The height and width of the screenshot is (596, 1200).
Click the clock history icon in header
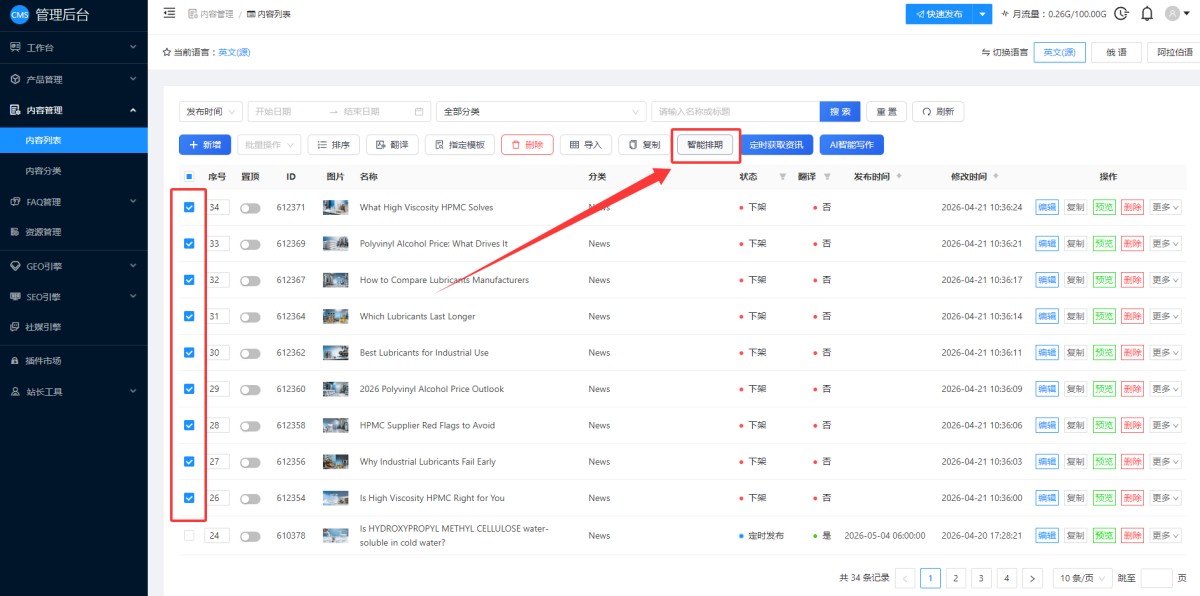tap(1121, 14)
